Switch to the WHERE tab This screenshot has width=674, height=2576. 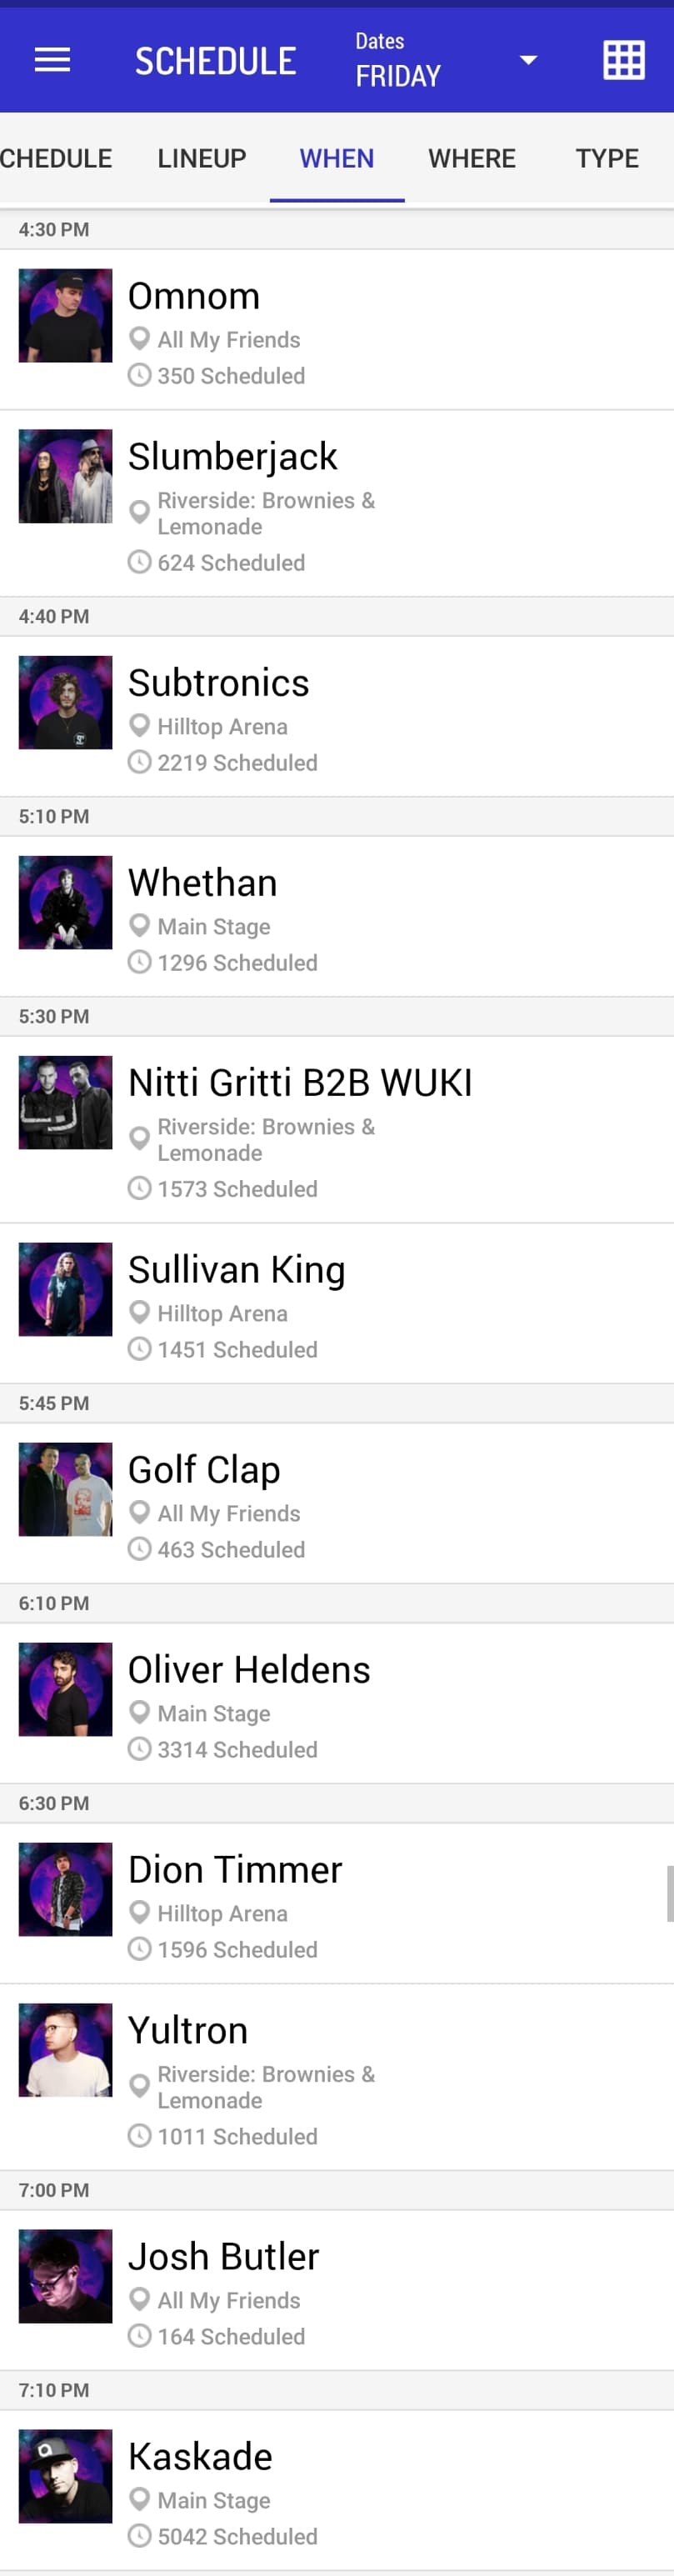tap(472, 159)
